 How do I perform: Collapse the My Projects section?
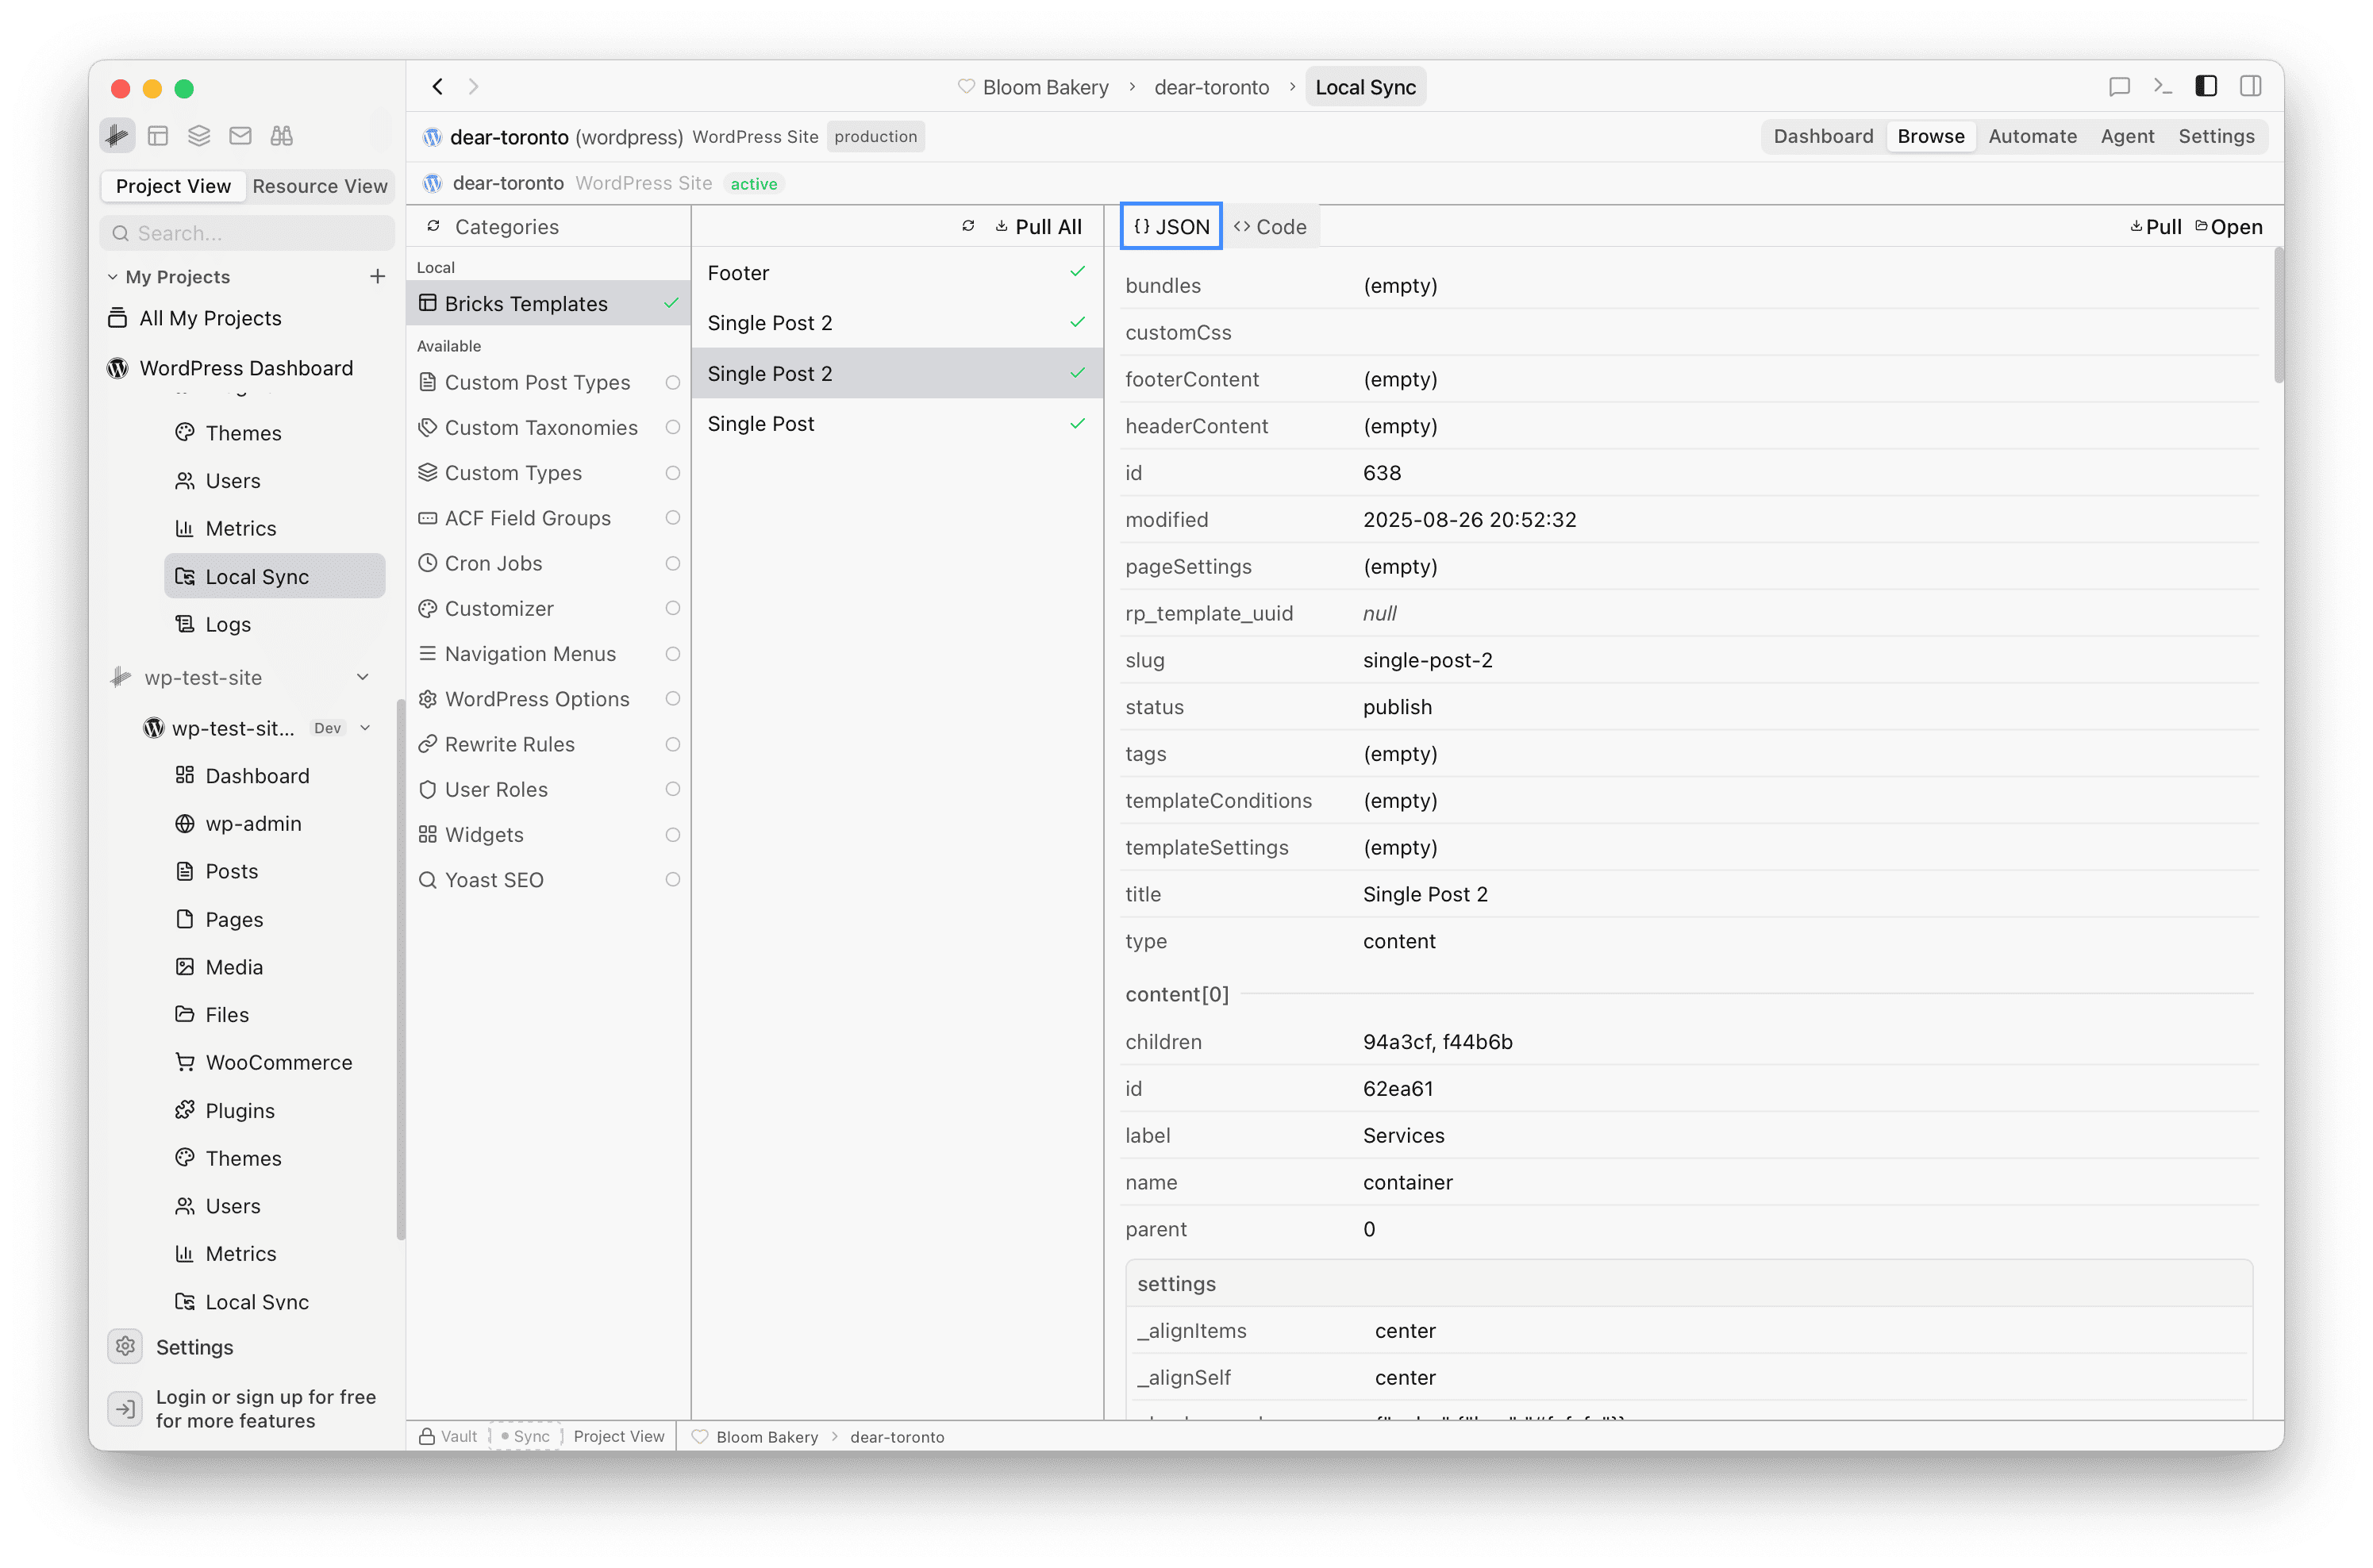coord(113,277)
